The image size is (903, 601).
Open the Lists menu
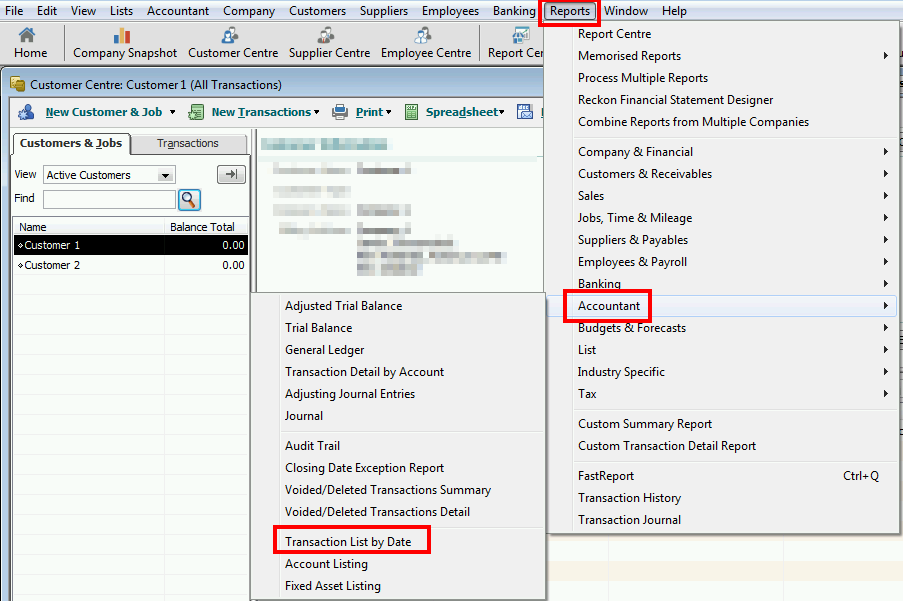coord(121,11)
